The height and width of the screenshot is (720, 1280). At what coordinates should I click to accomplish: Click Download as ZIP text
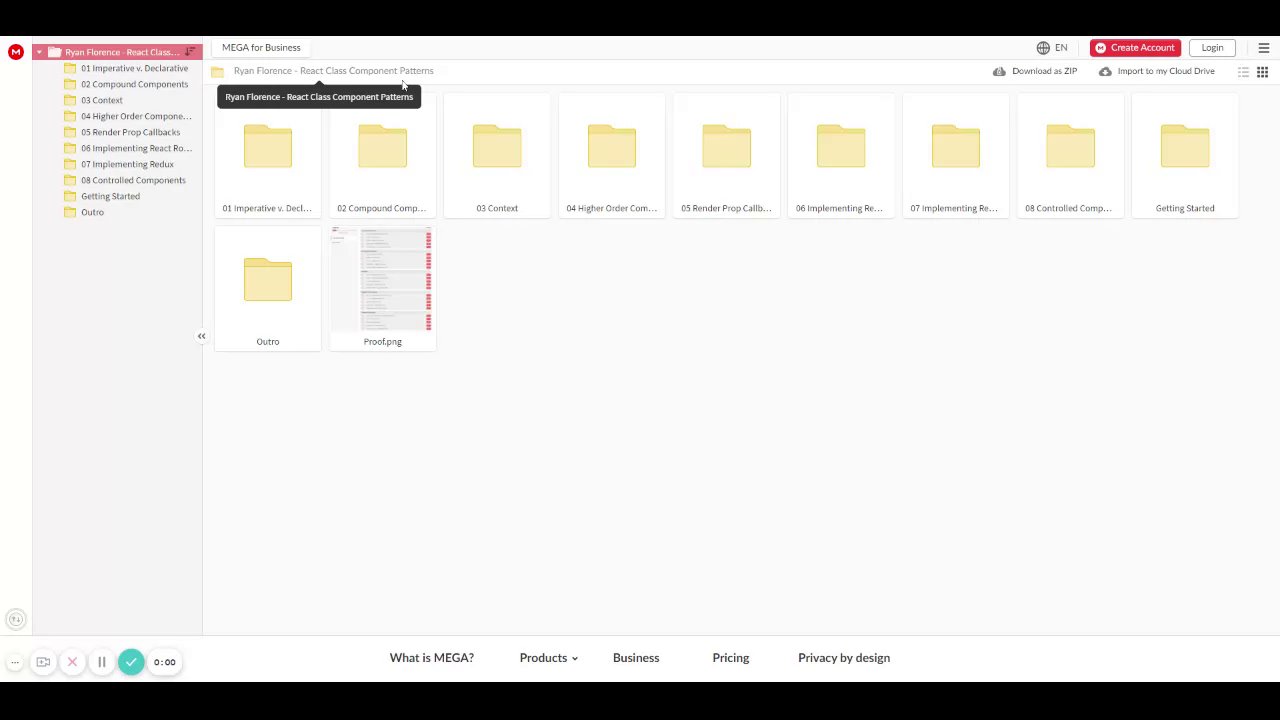click(1044, 72)
